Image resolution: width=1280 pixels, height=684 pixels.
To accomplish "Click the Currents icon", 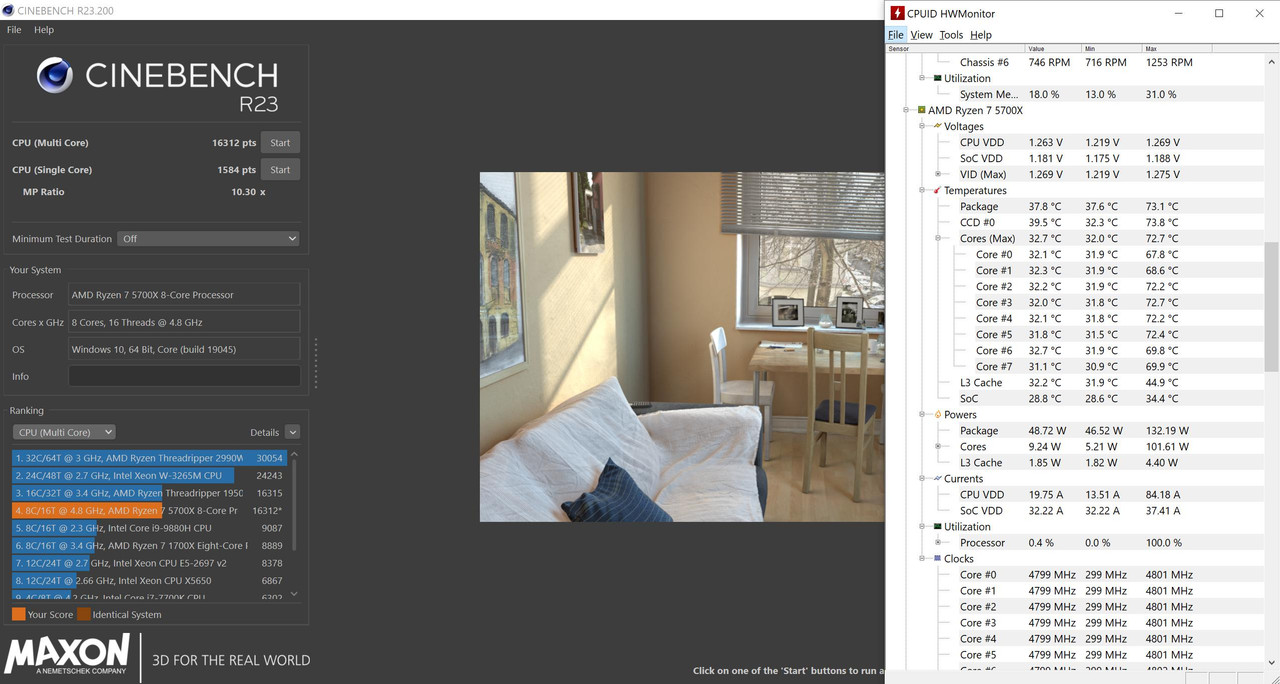I will tap(937, 479).
